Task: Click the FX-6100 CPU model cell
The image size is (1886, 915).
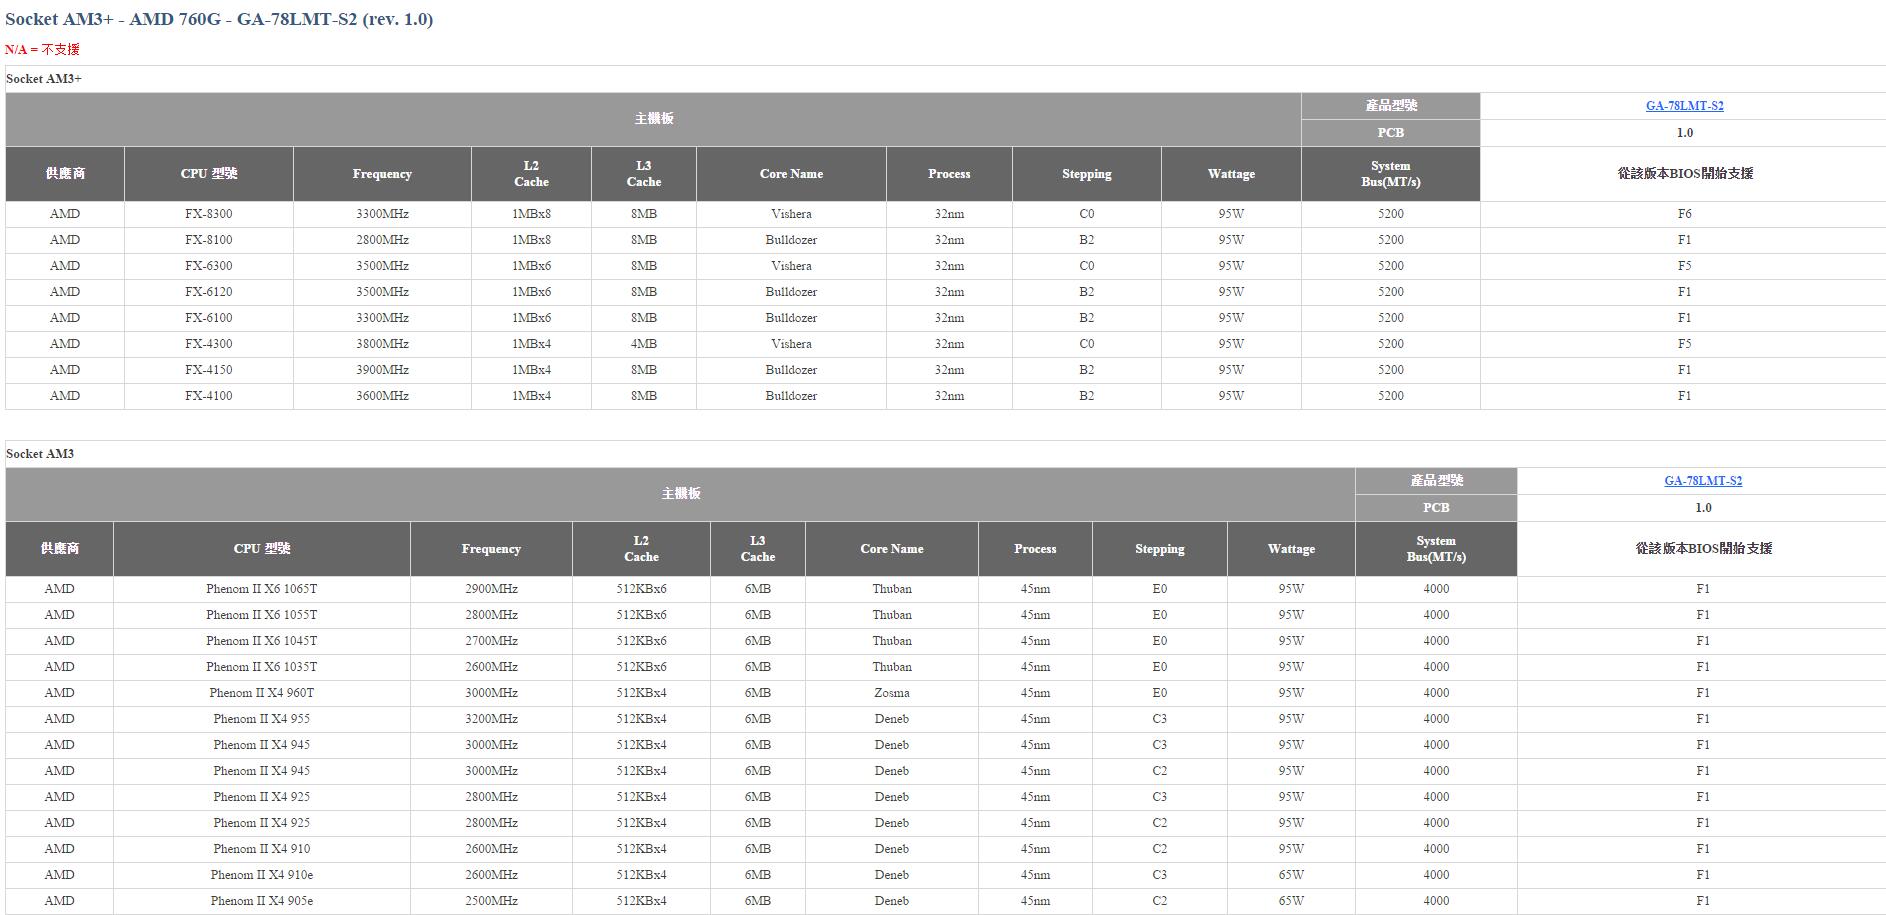Action: 209,318
